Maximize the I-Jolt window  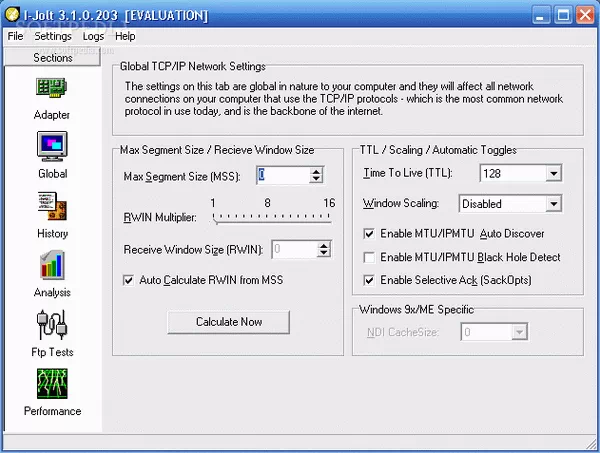[x=563, y=15]
